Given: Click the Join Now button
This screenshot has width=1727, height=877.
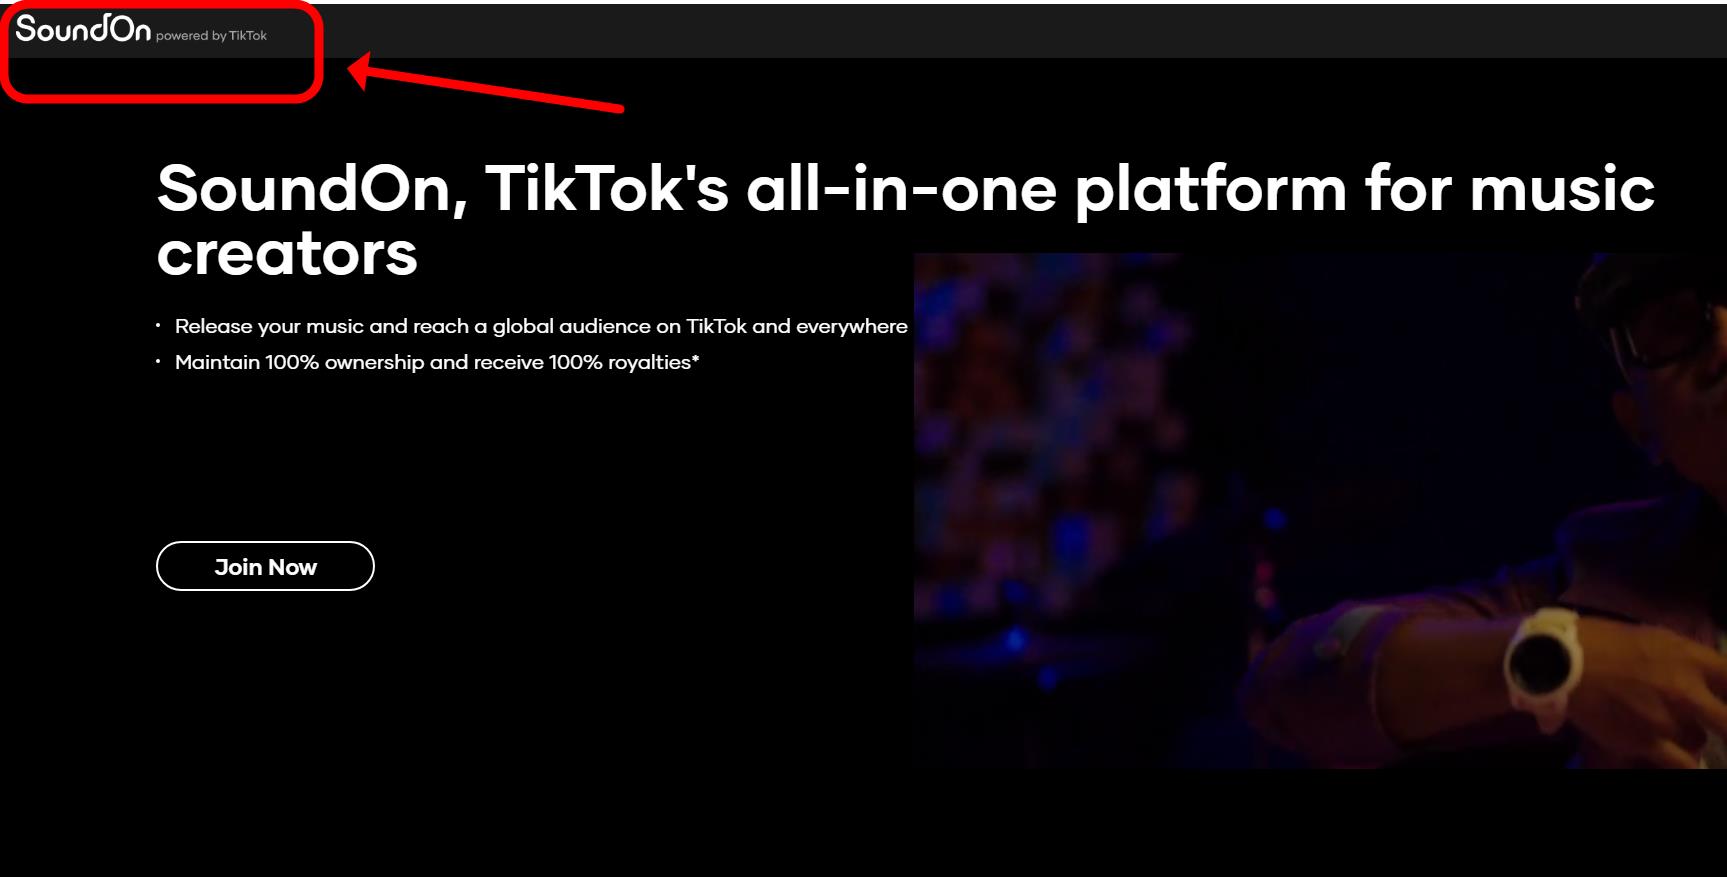Looking at the screenshot, I should [265, 566].
